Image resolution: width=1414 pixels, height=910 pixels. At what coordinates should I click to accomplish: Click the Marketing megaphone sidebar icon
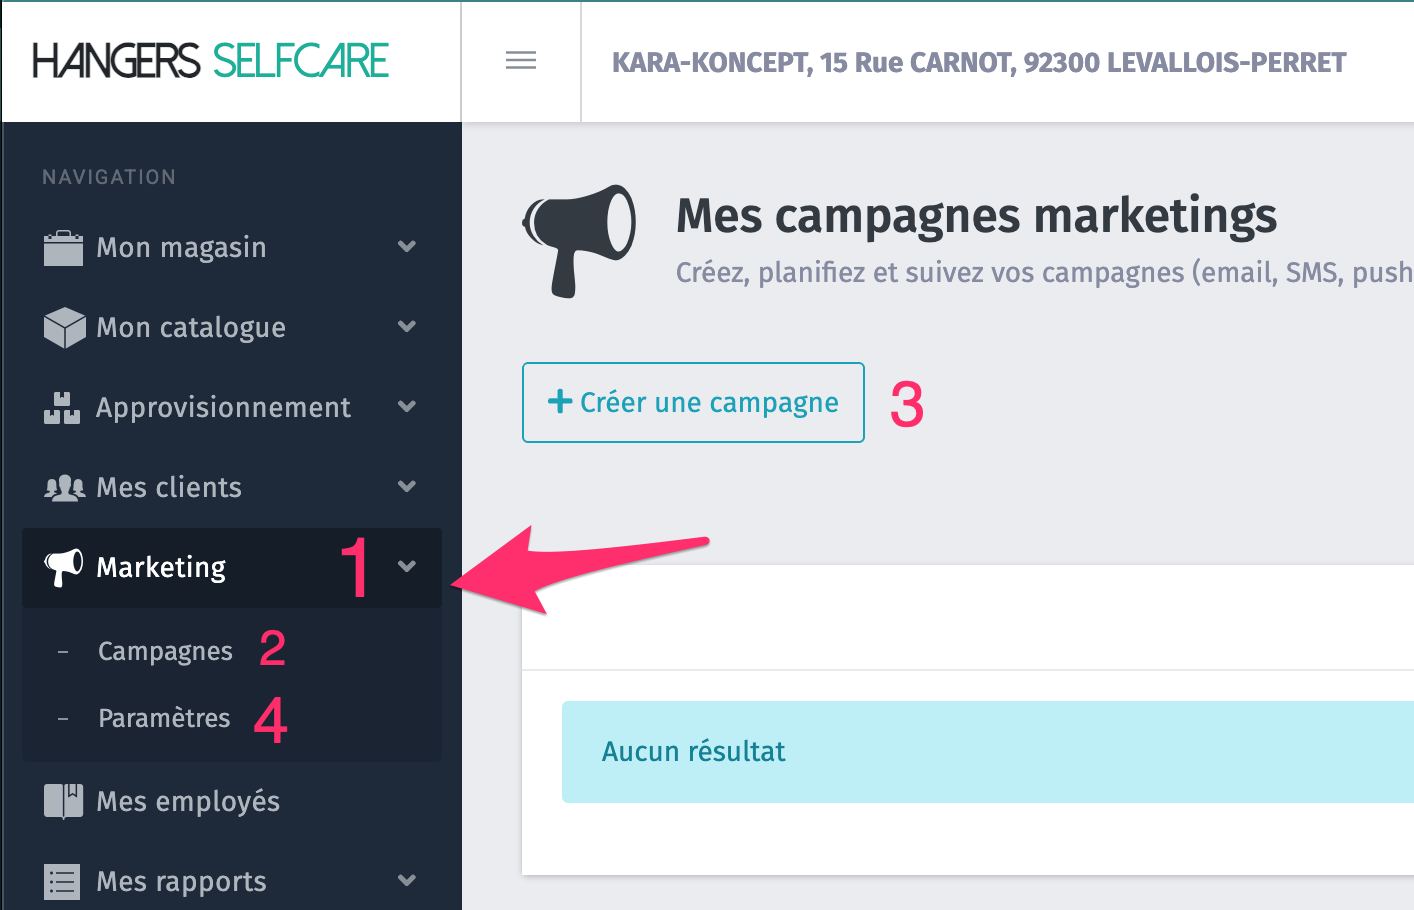tap(63, 567)
